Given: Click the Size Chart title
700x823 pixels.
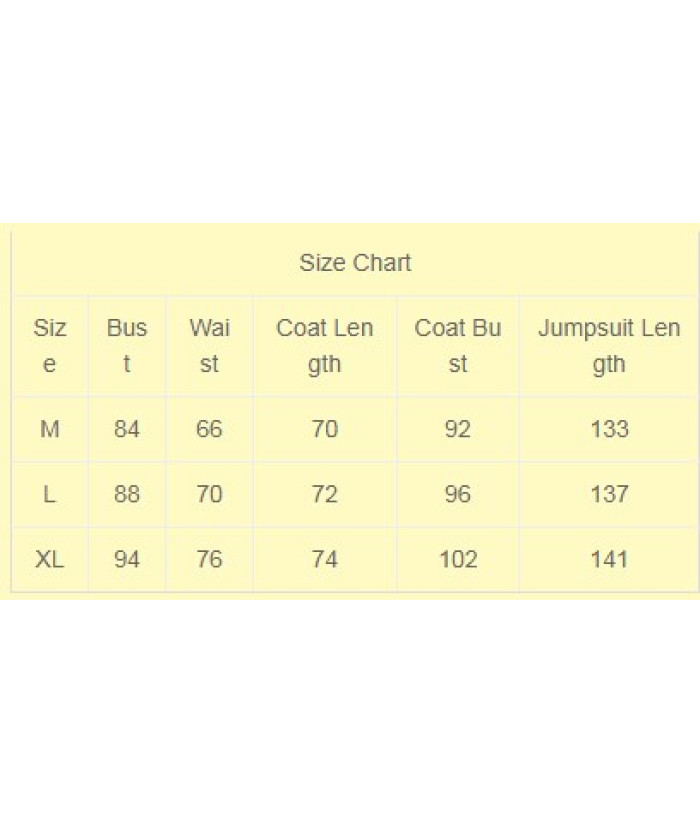Looking at the screenshot, I should click(x=355, y=262).
